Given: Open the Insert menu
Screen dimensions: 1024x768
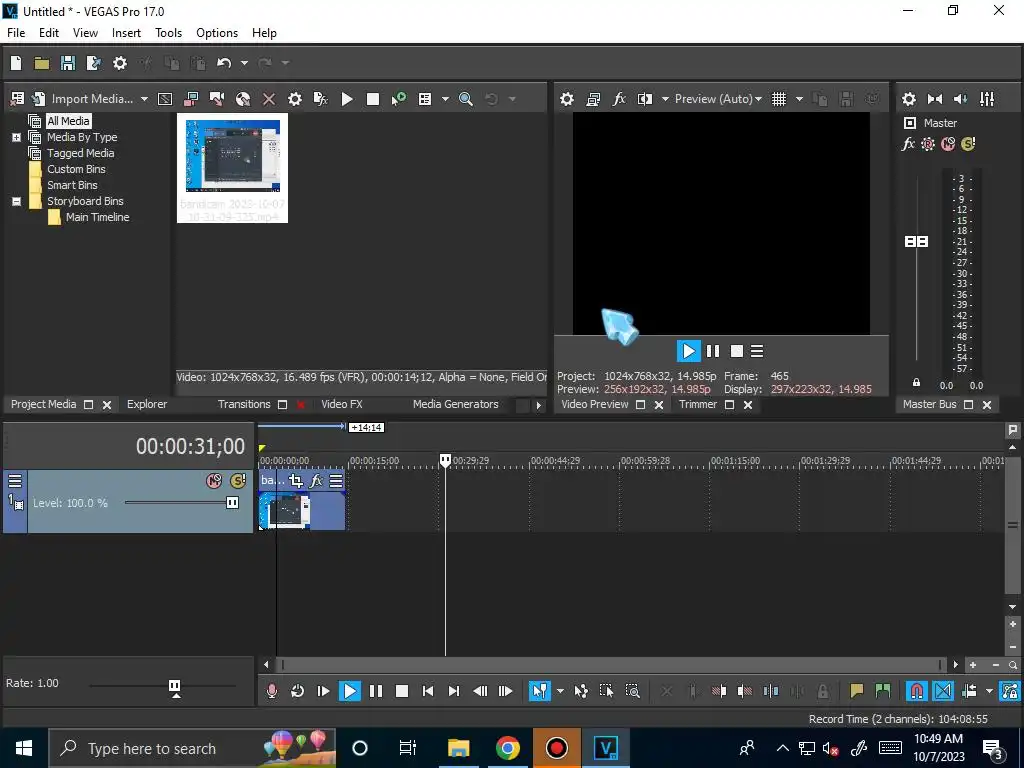Looking at the screenshot, I should (126, 33).
